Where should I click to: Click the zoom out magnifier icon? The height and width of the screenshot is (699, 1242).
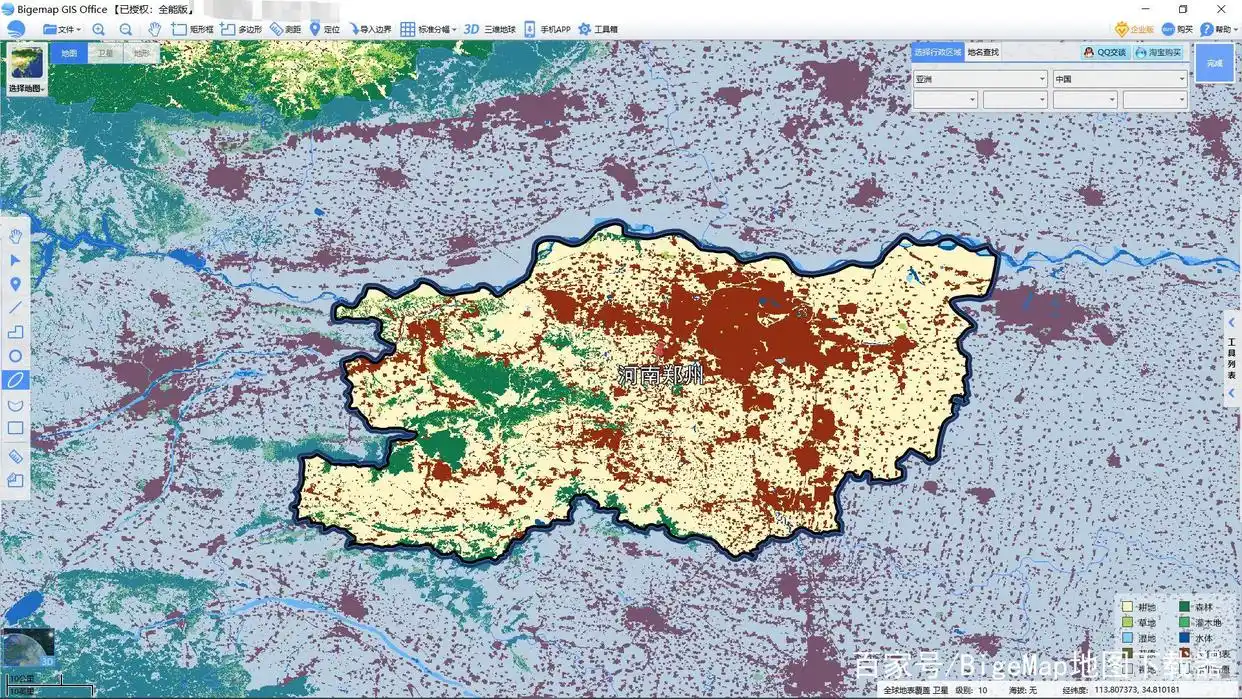click(x=126, y=29)
